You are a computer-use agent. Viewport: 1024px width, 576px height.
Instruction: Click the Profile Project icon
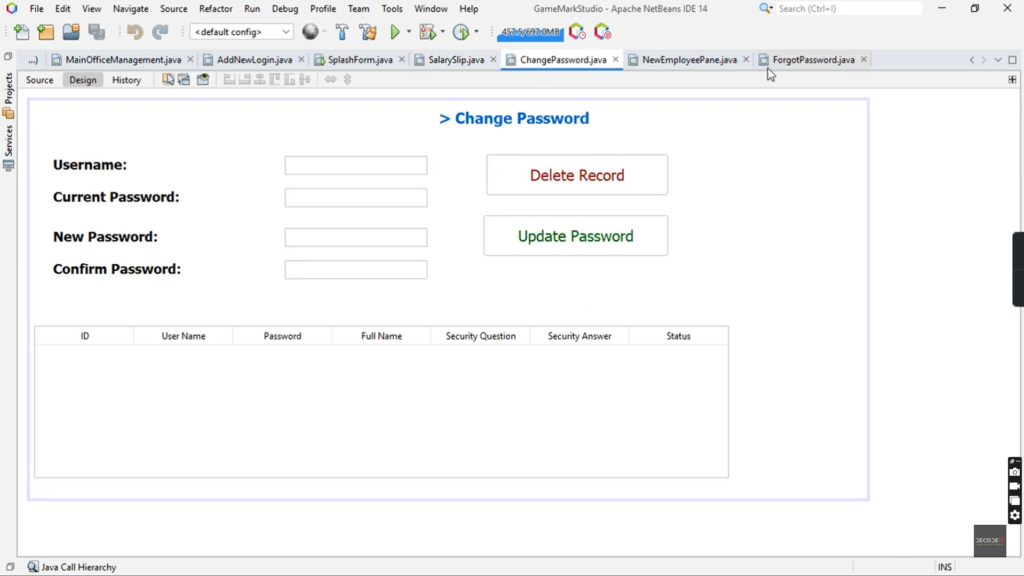coord(461,32)
